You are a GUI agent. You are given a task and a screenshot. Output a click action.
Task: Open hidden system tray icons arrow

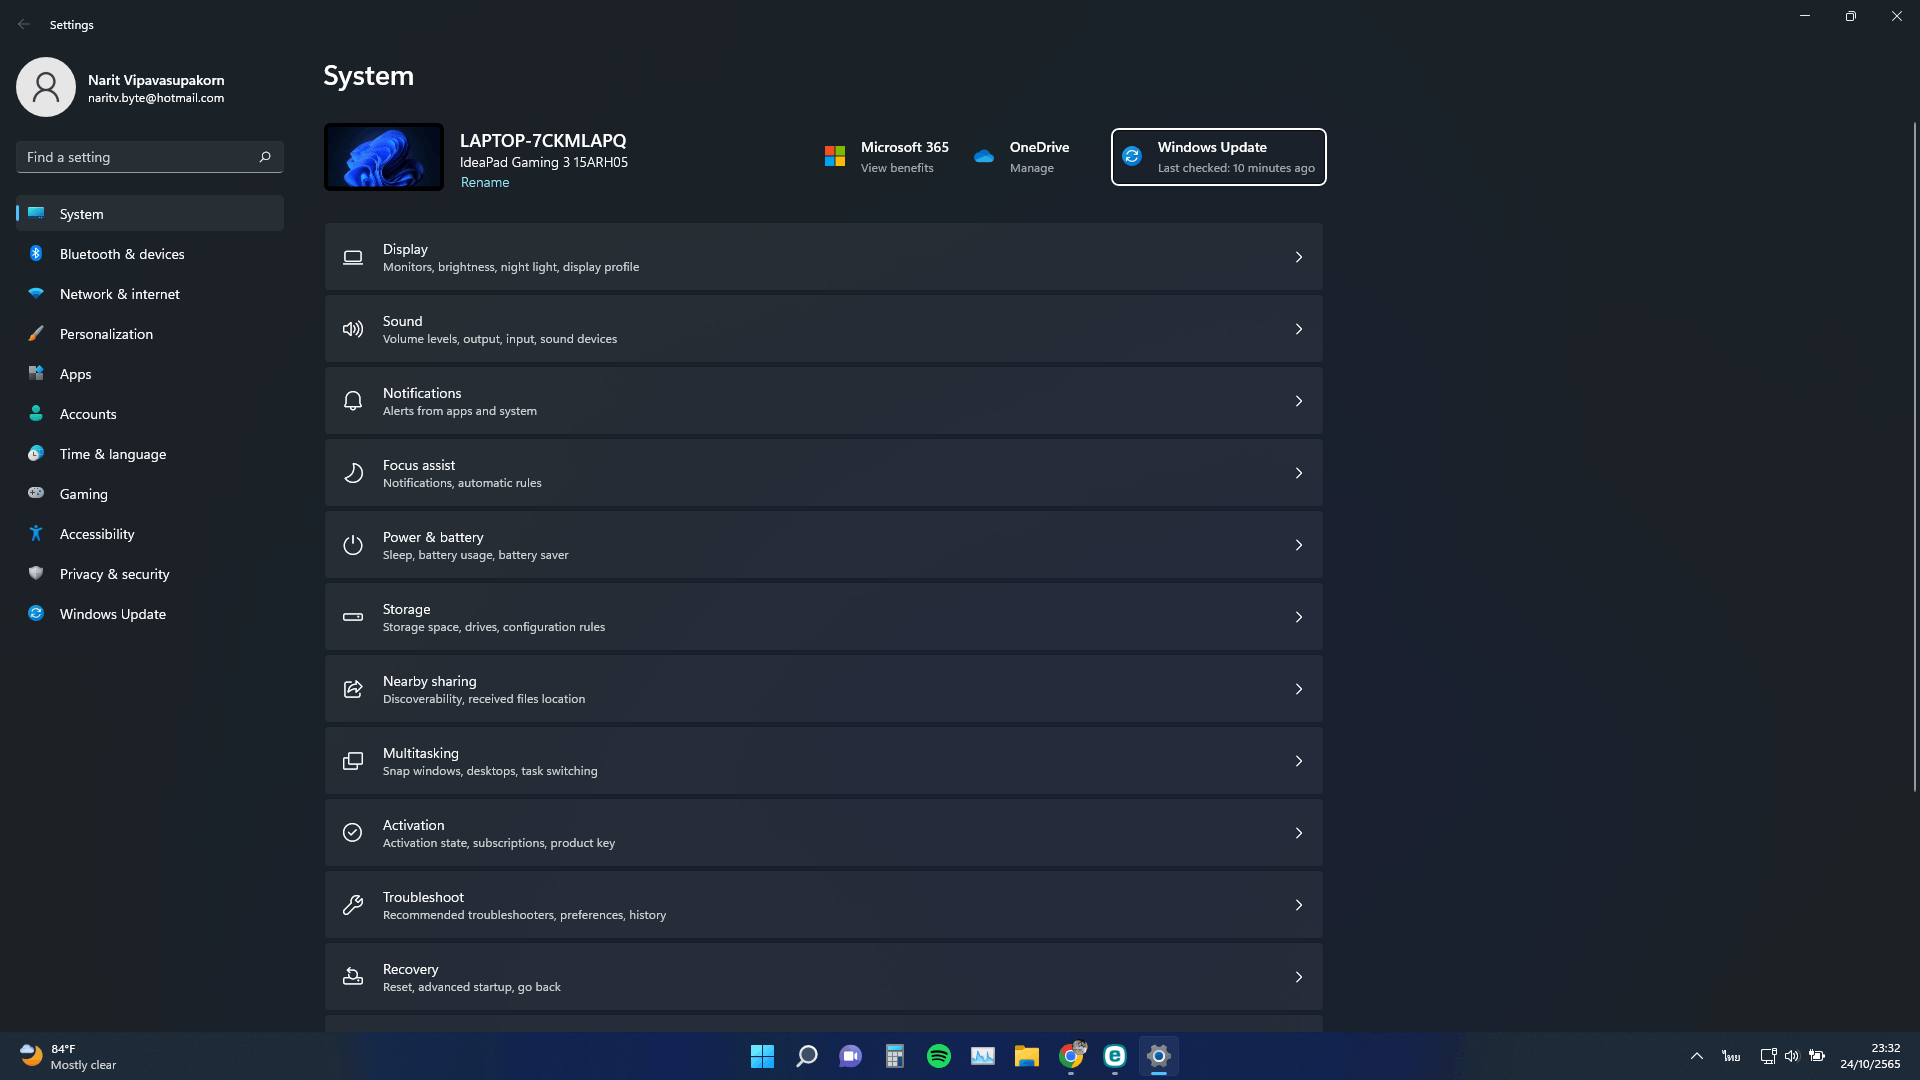coord(1697,1056)
